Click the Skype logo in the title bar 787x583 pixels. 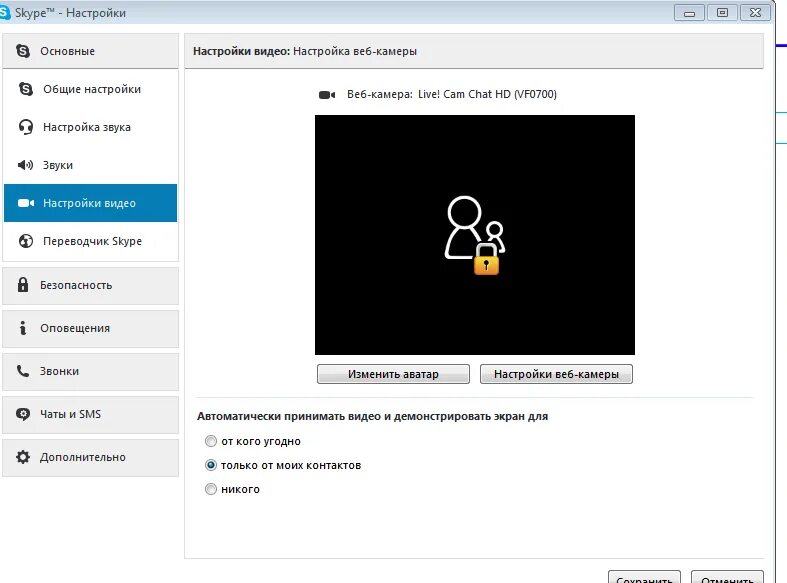click(5, 13)
